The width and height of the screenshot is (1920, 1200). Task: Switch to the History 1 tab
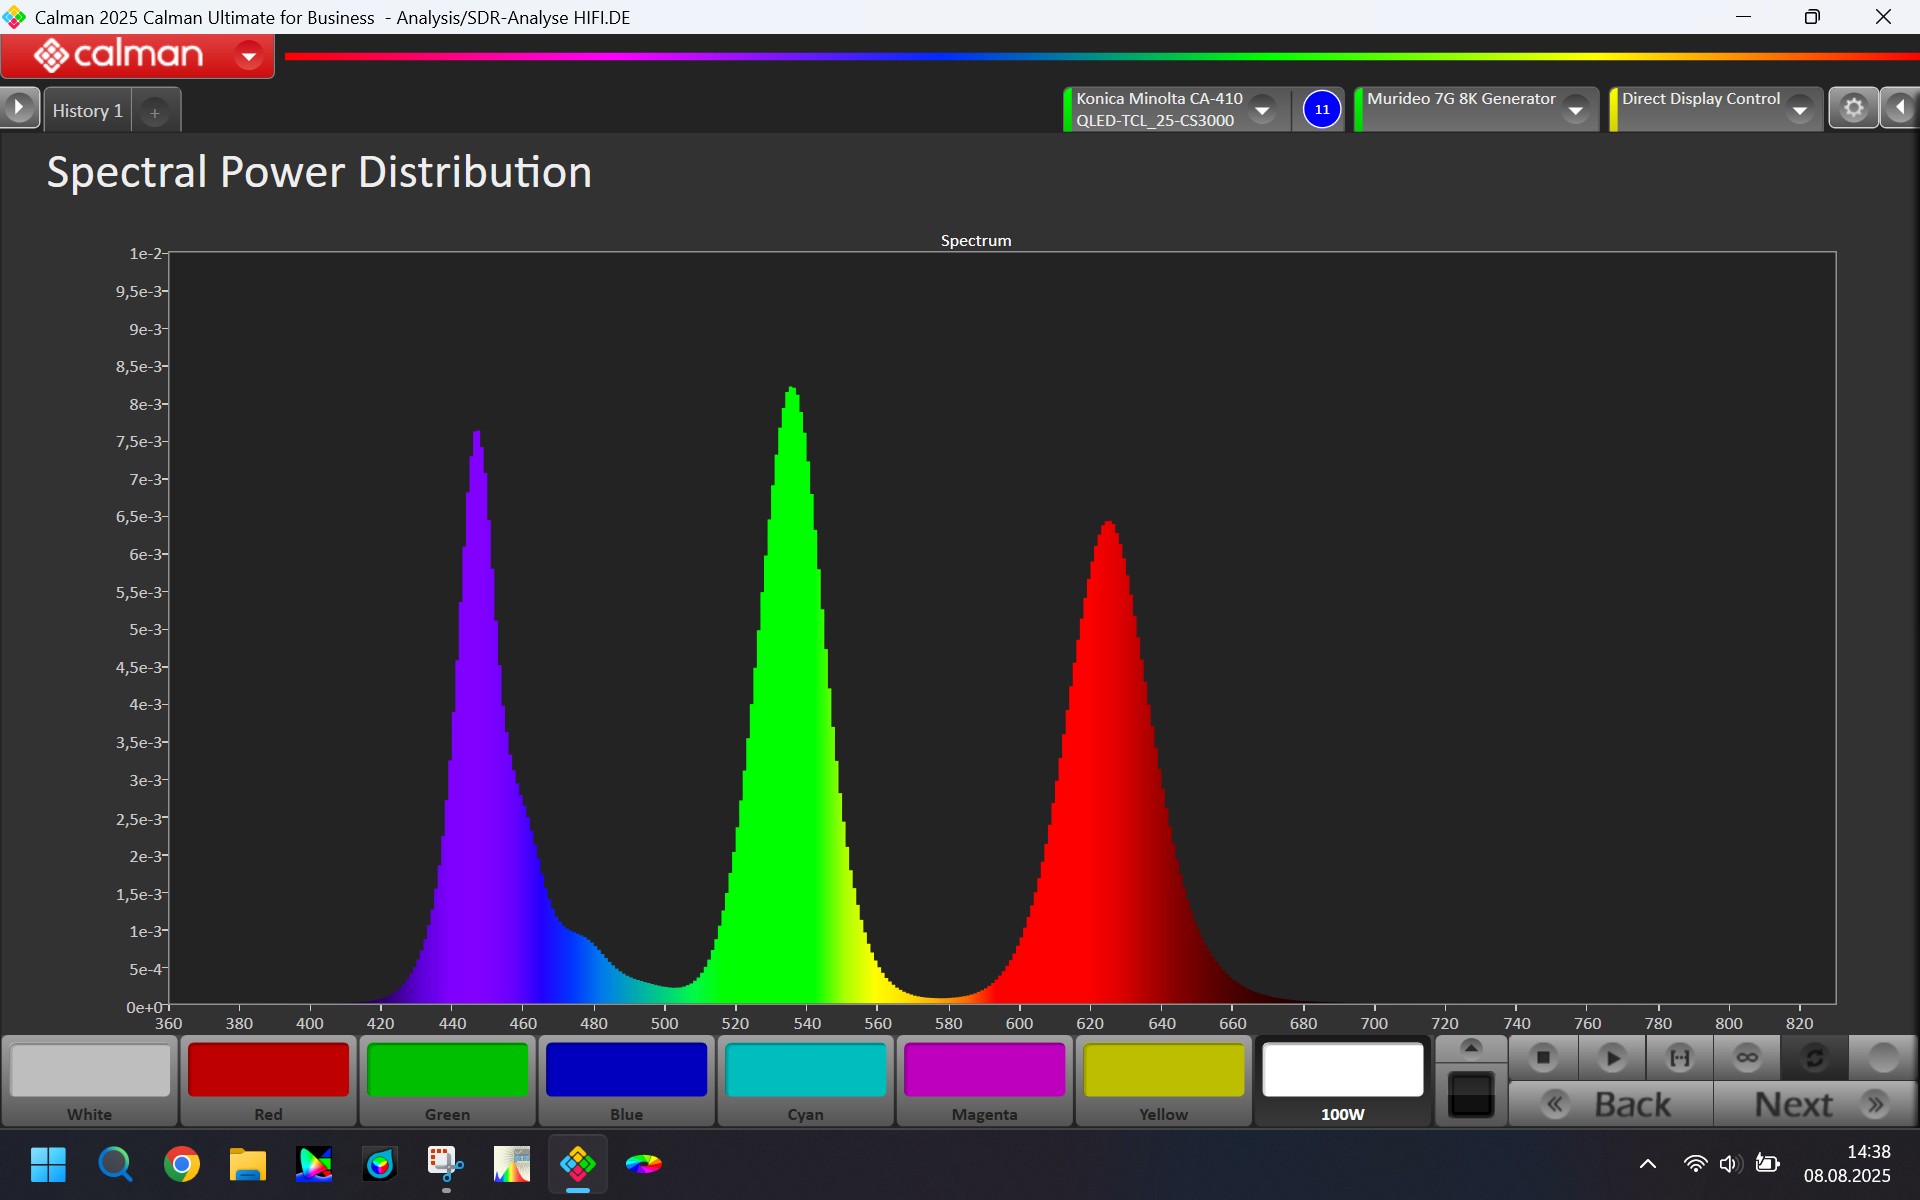pyautogui.click(x=87, y=111)
